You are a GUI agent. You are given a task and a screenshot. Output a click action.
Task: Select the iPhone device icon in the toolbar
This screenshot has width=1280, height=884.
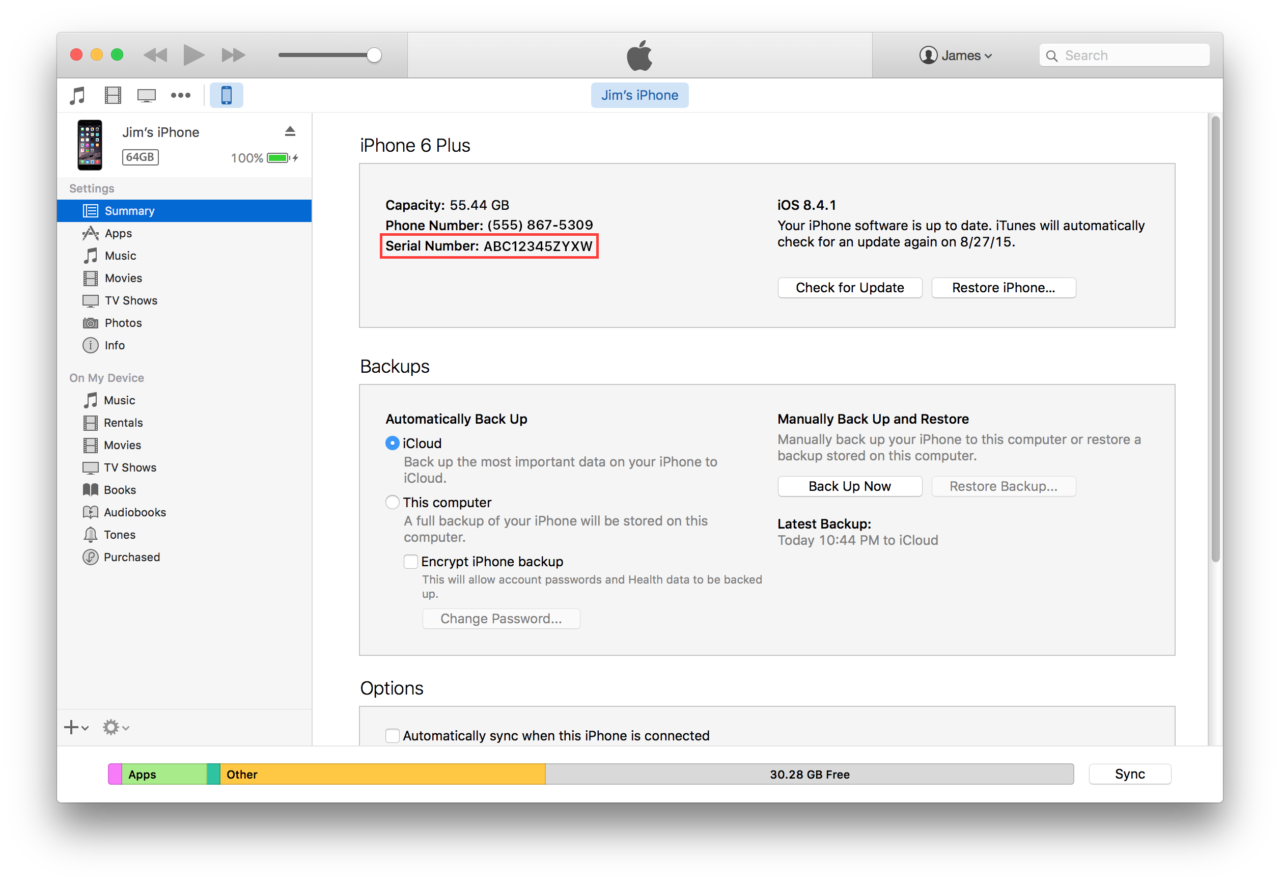226,94
